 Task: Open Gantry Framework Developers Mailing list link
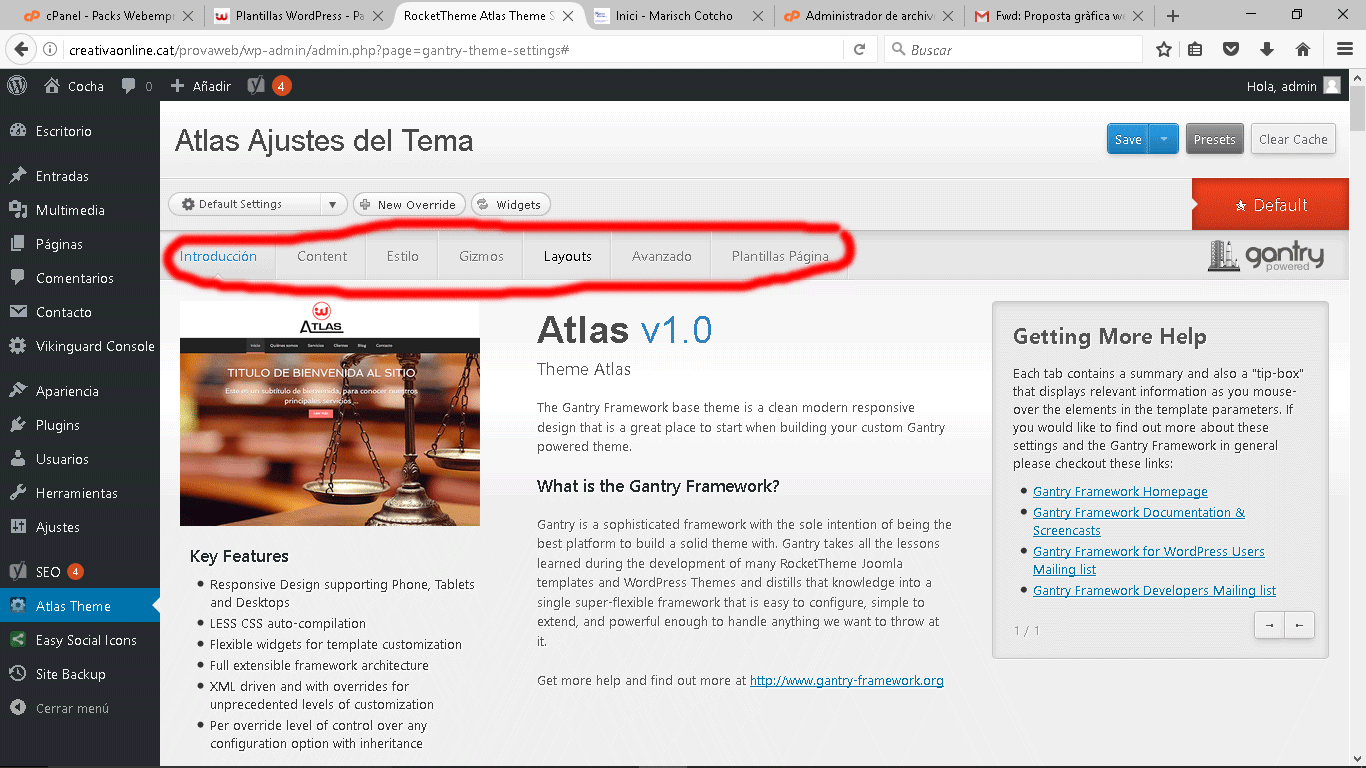coord(1154,590)
